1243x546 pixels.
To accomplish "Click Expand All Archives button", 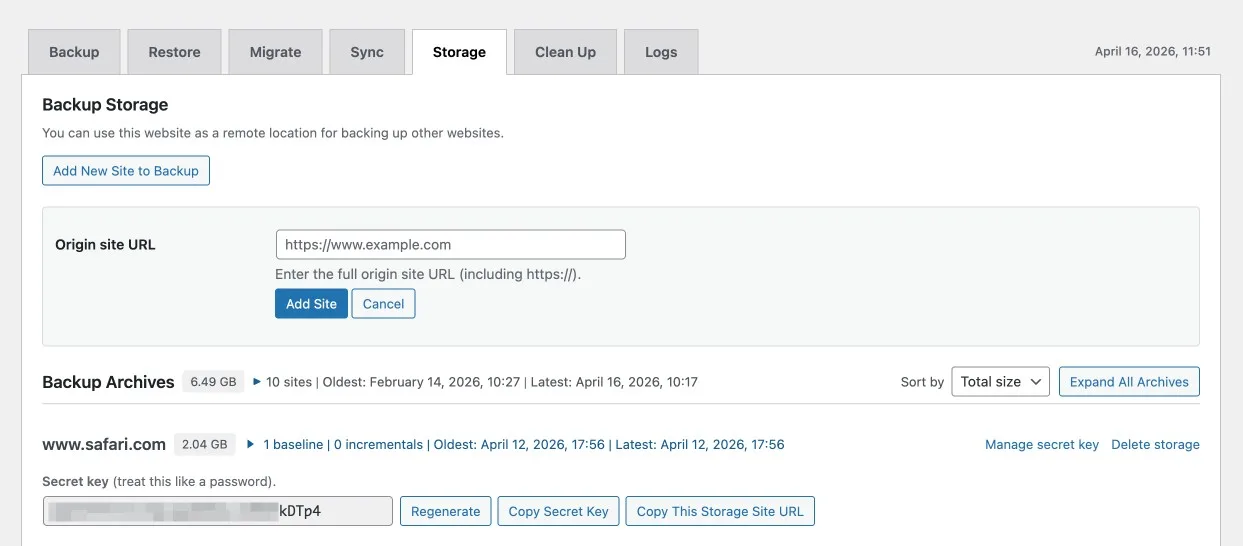I will (1129, 382).
